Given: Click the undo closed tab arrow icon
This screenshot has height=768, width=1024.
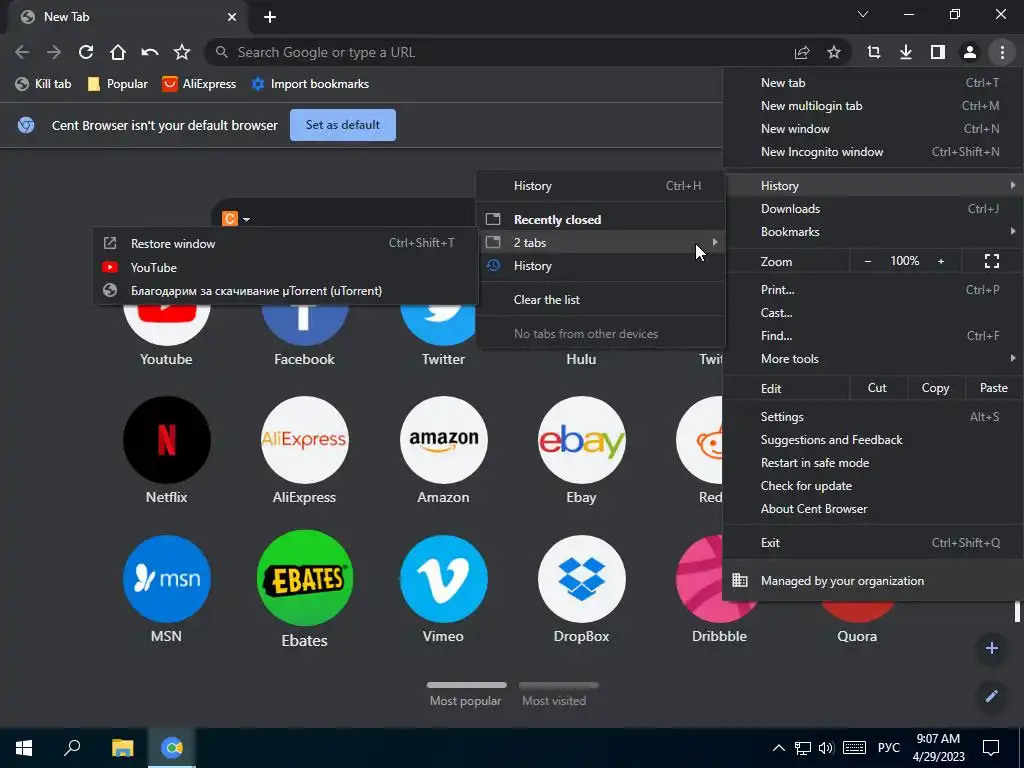Looking at the screenshot, I should (x=150, y=52).
